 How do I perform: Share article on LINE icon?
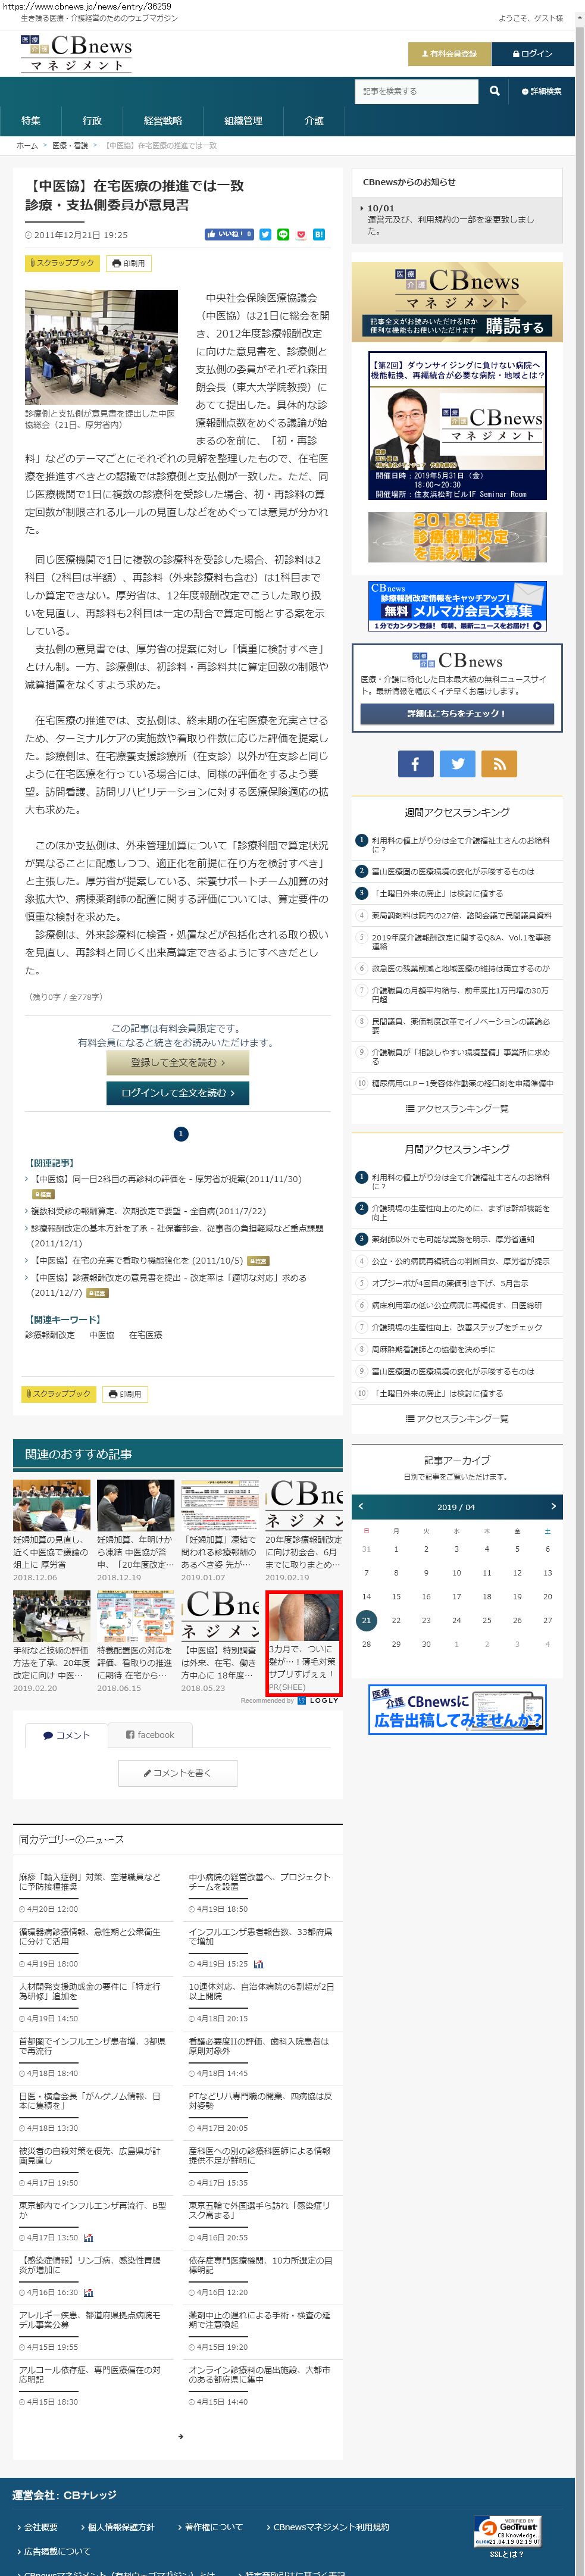coord(283,234)
